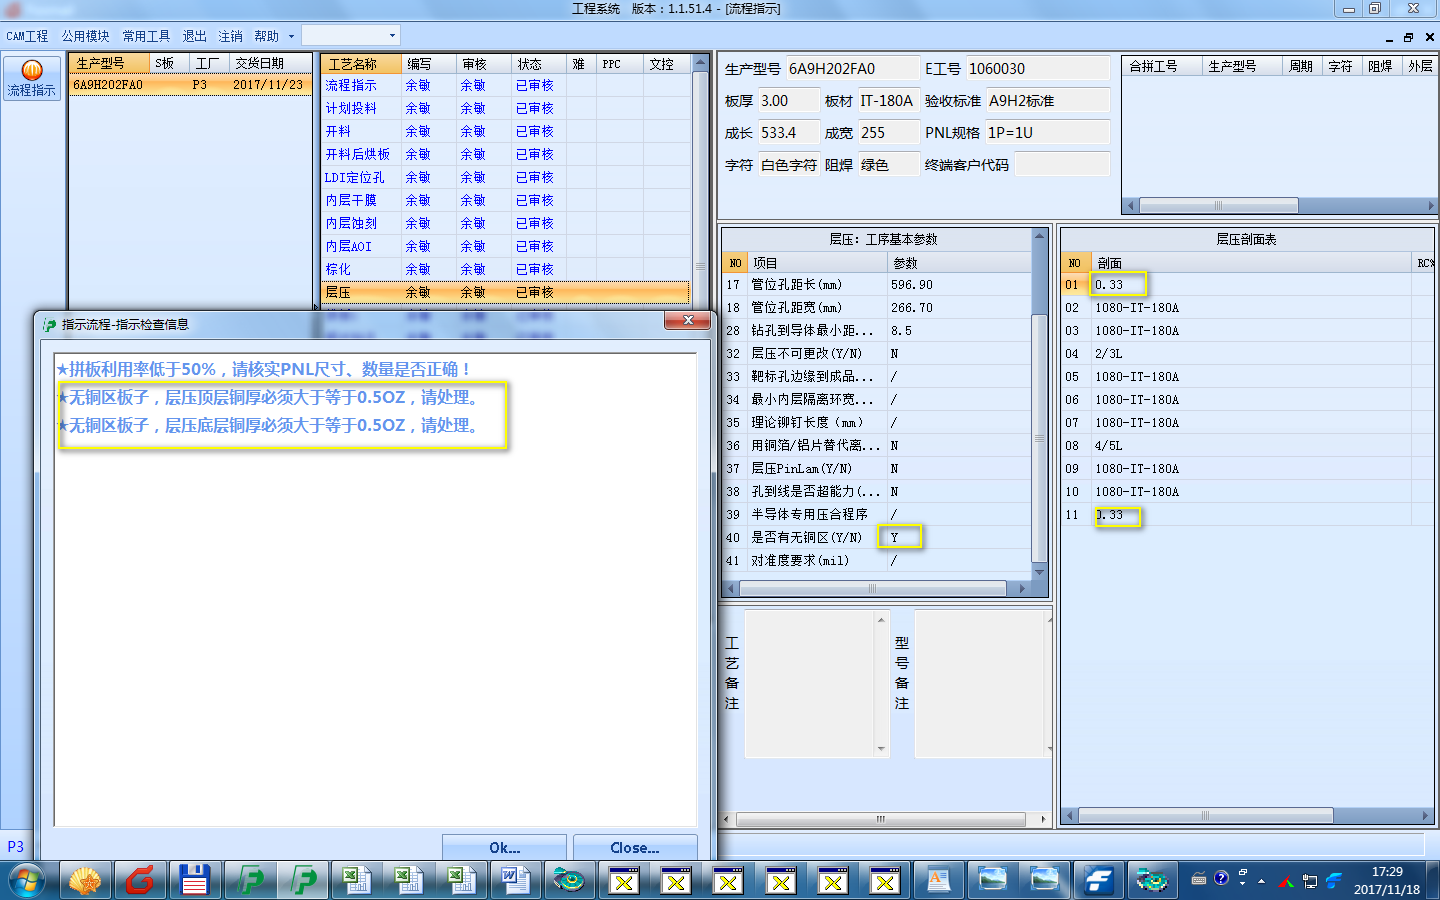Select the 开料后烘板 process row
Viewport: 1440px width, 900px height.
click(x=505, y=154)
